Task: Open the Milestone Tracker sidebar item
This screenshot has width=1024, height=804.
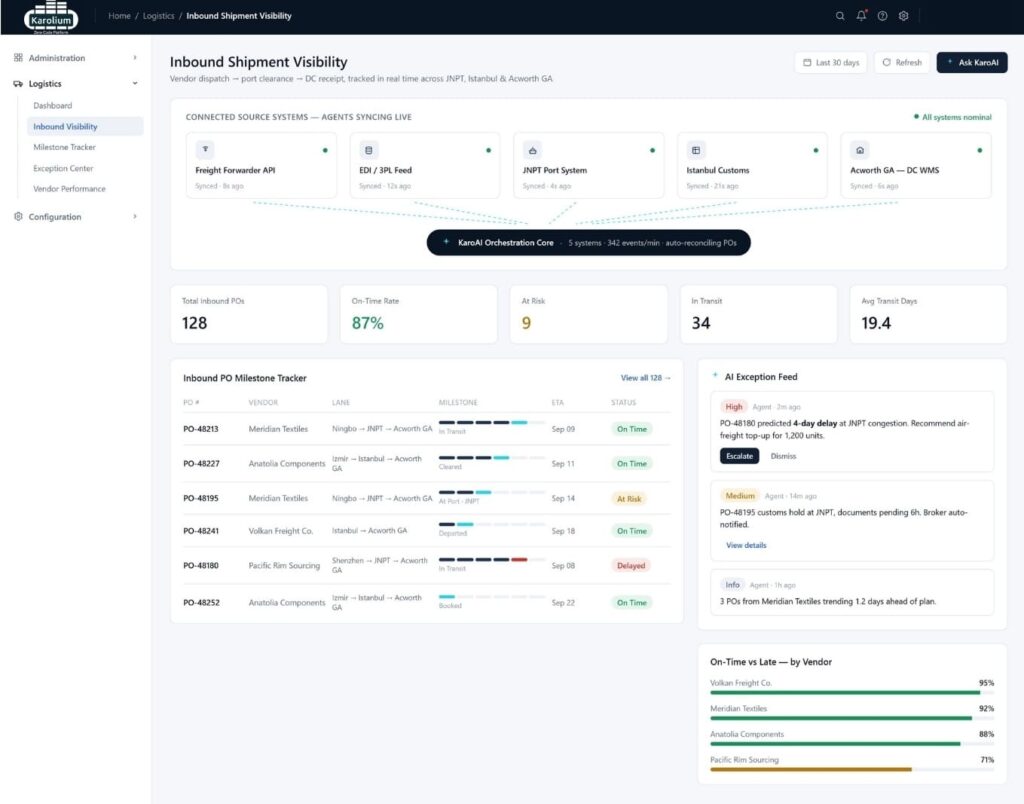Action: [x=64, y=148]
